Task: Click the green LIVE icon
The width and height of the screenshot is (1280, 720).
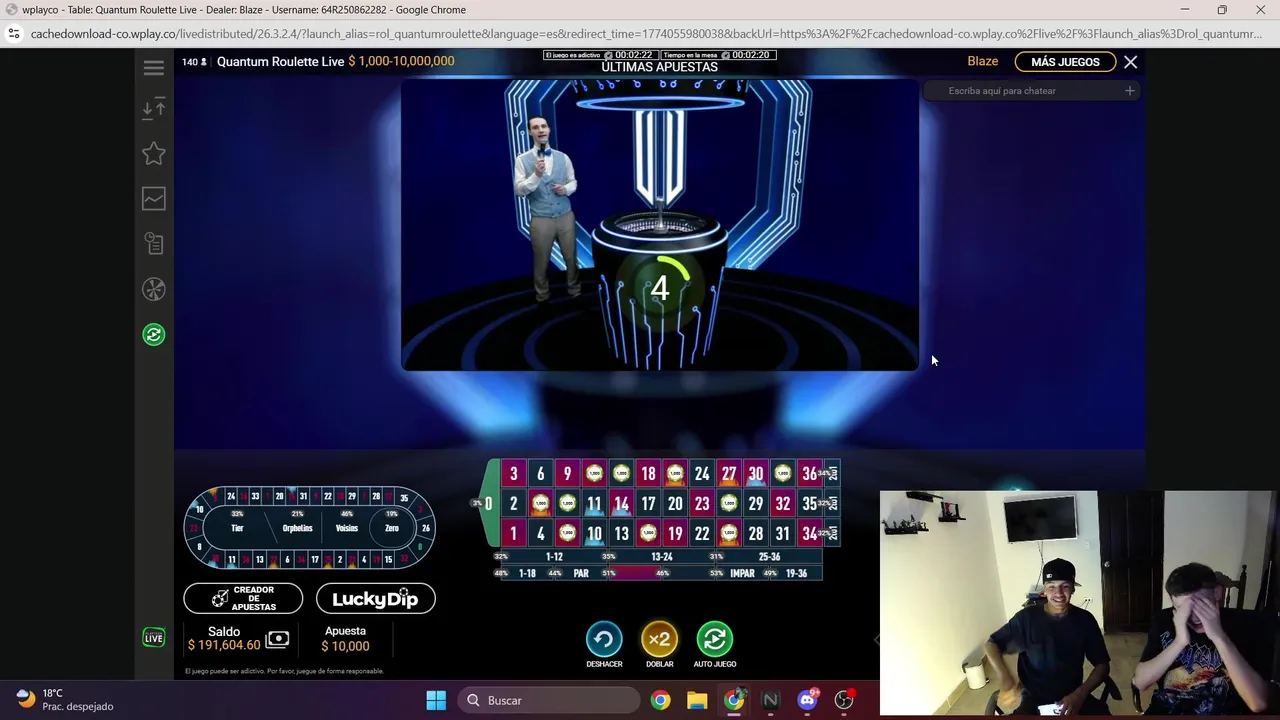Action: point(153,637)
